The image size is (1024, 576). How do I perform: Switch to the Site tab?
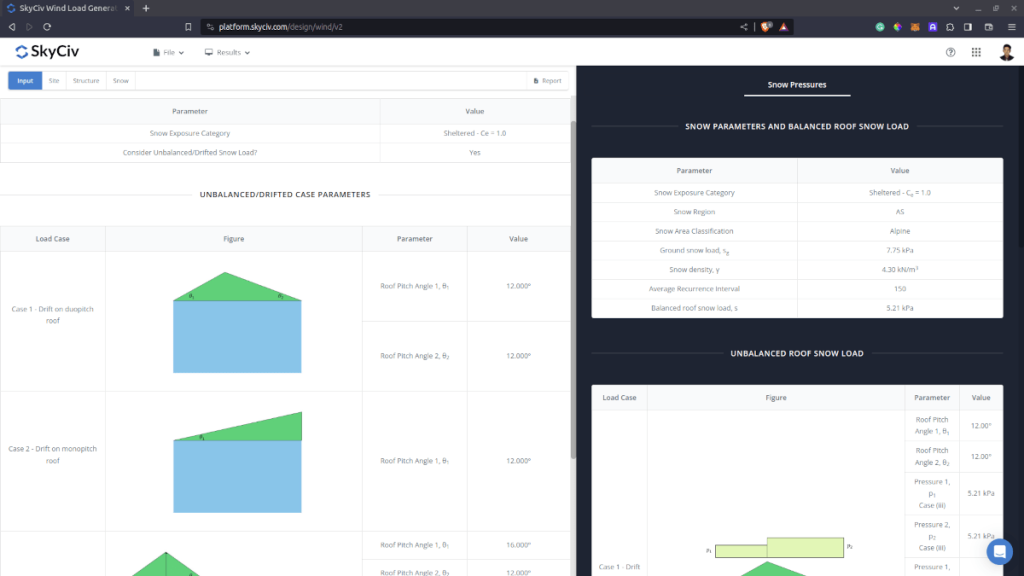[x=54, y=81]
